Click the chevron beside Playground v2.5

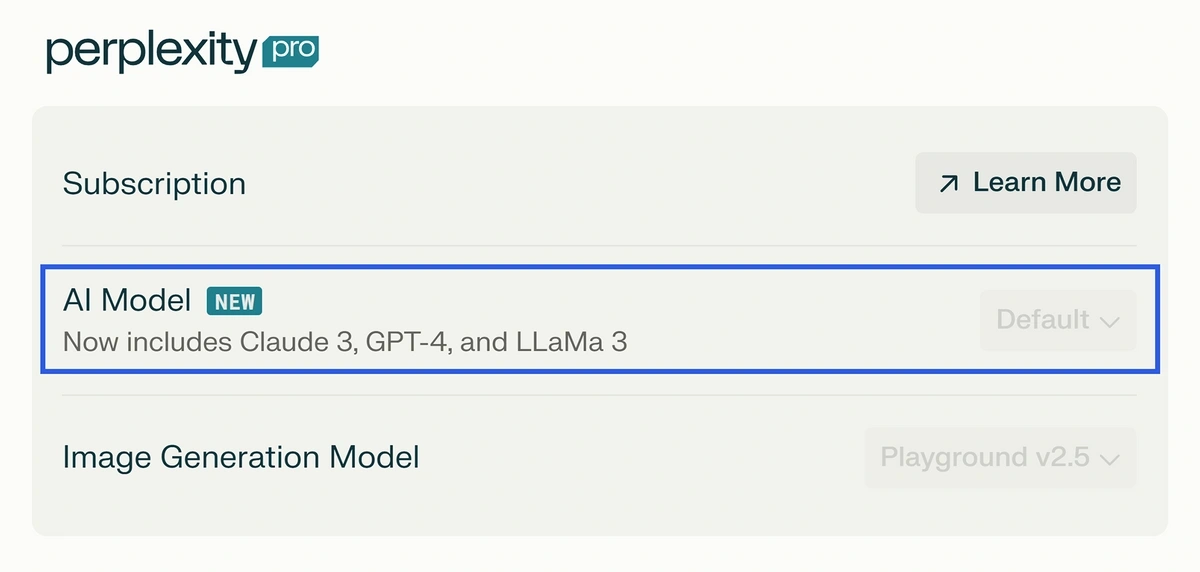(1108, 459)
